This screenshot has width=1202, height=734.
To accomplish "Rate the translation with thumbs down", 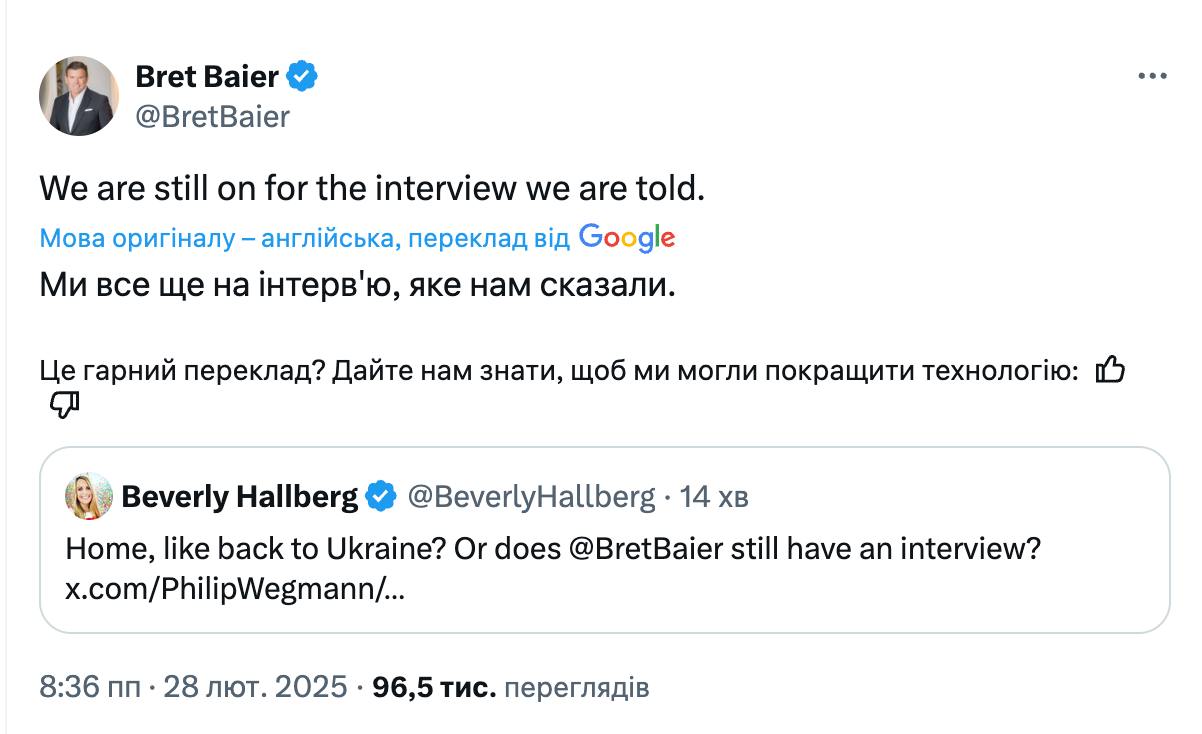I will point(64,405).
